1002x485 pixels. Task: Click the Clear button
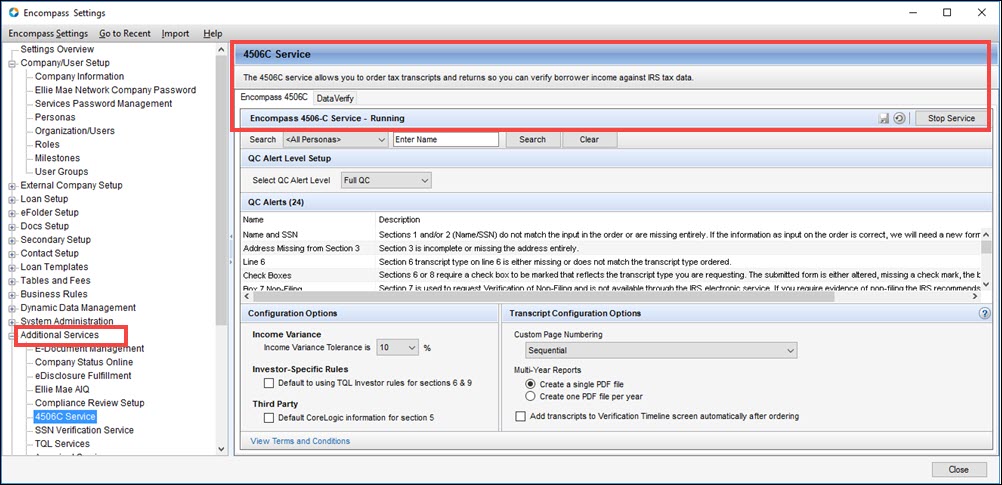click(589, 139)
